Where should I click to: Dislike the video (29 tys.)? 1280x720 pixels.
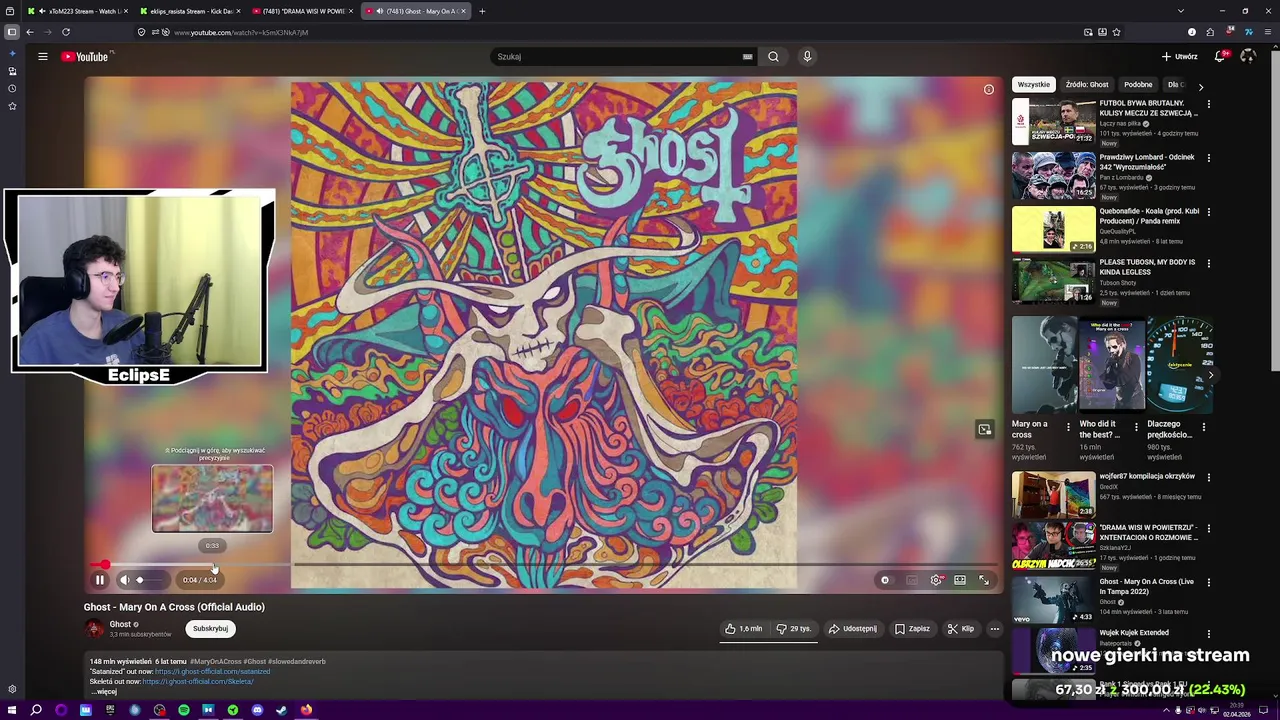pos(794,629)
